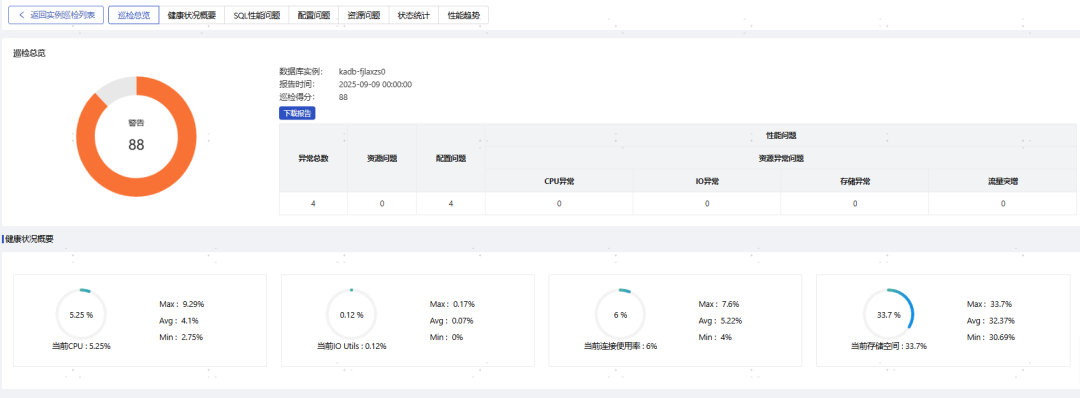This screenshot has width=1080, height=398.
Task: Click report time 2025-09-09 00:00:00
Action: (375, 84)
